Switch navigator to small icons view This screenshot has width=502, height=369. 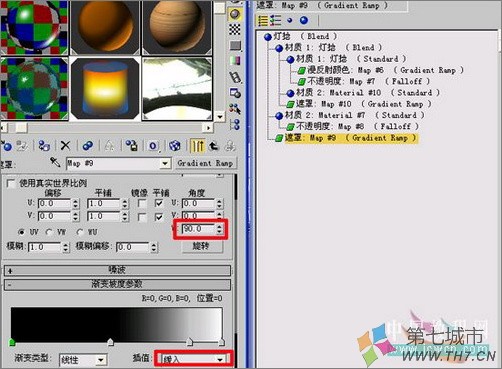click(290, 20)
